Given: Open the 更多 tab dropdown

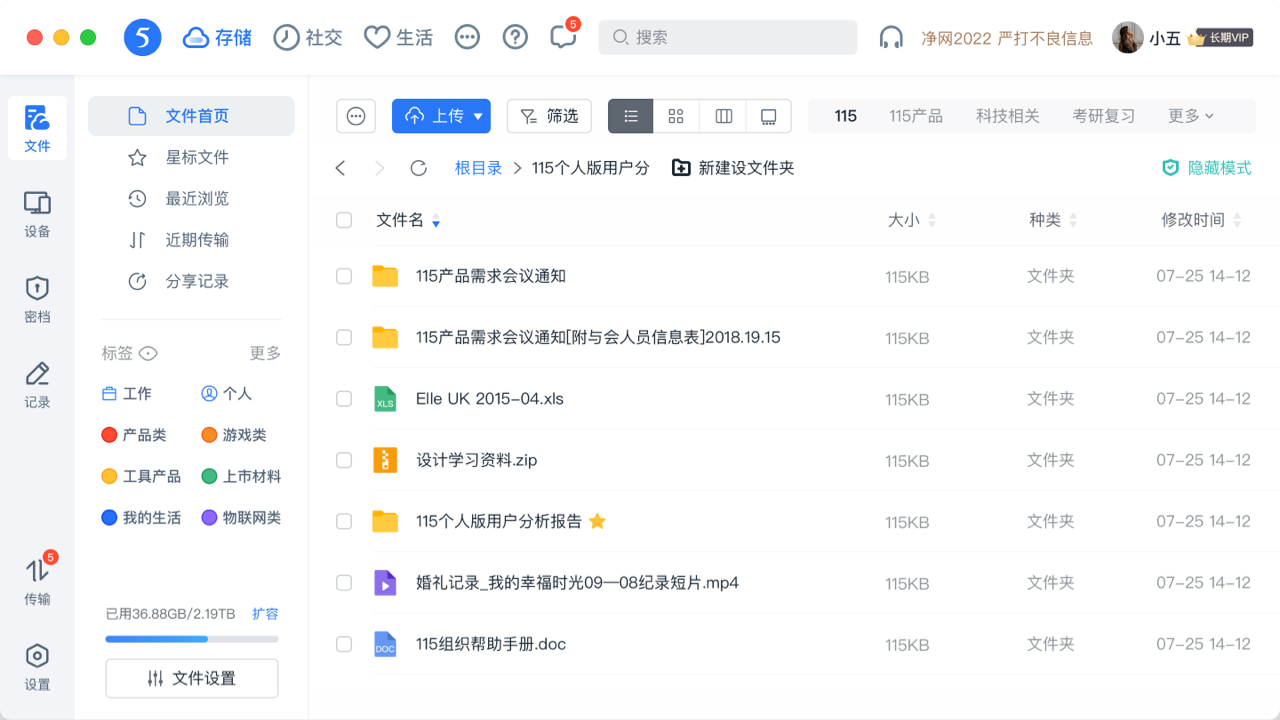Looking at the screenshot, I should [1190, 115].
